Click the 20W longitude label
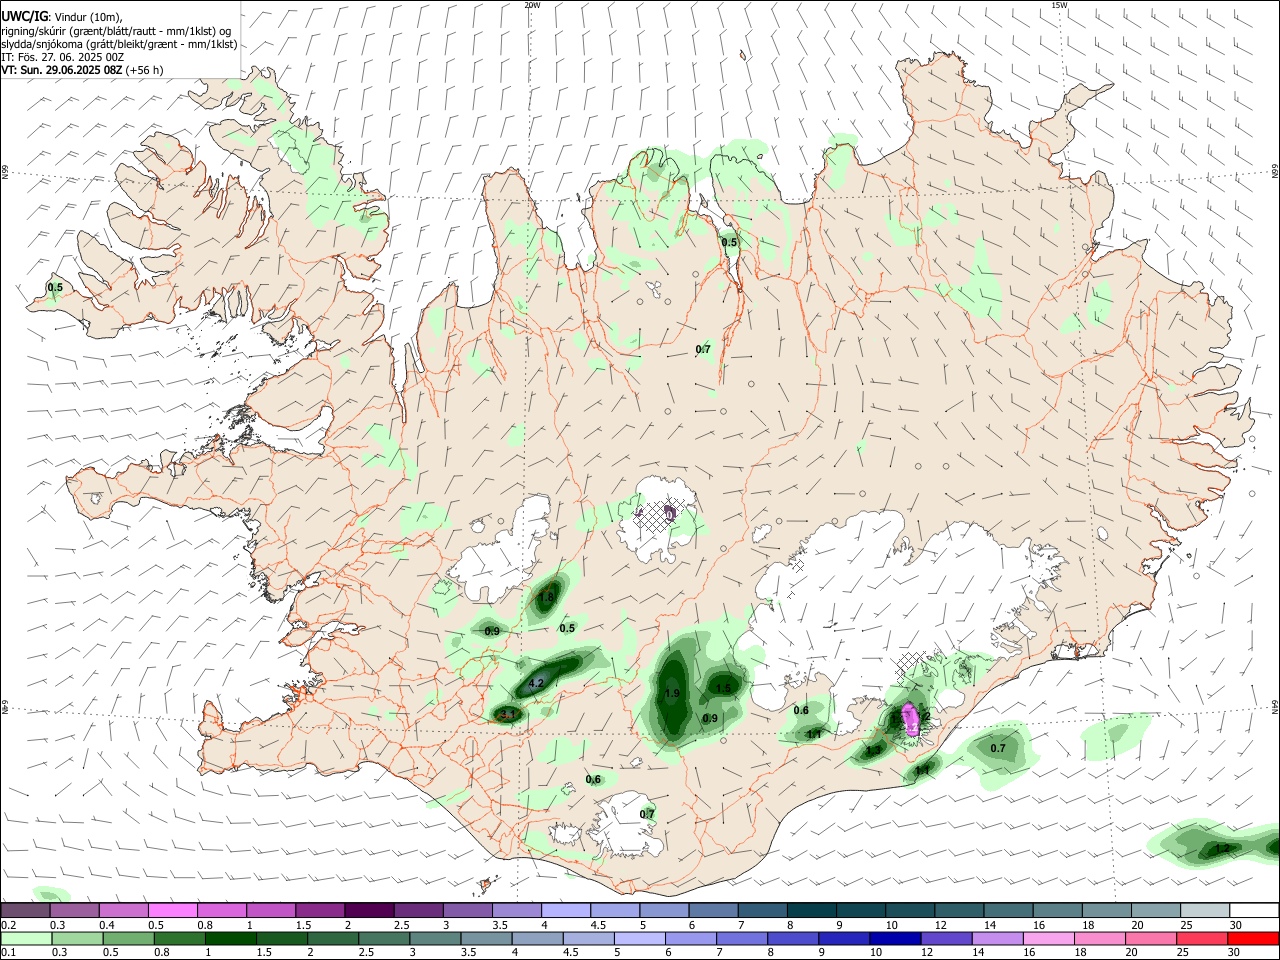Viewport: 1280px width, 960px height. 532,5
